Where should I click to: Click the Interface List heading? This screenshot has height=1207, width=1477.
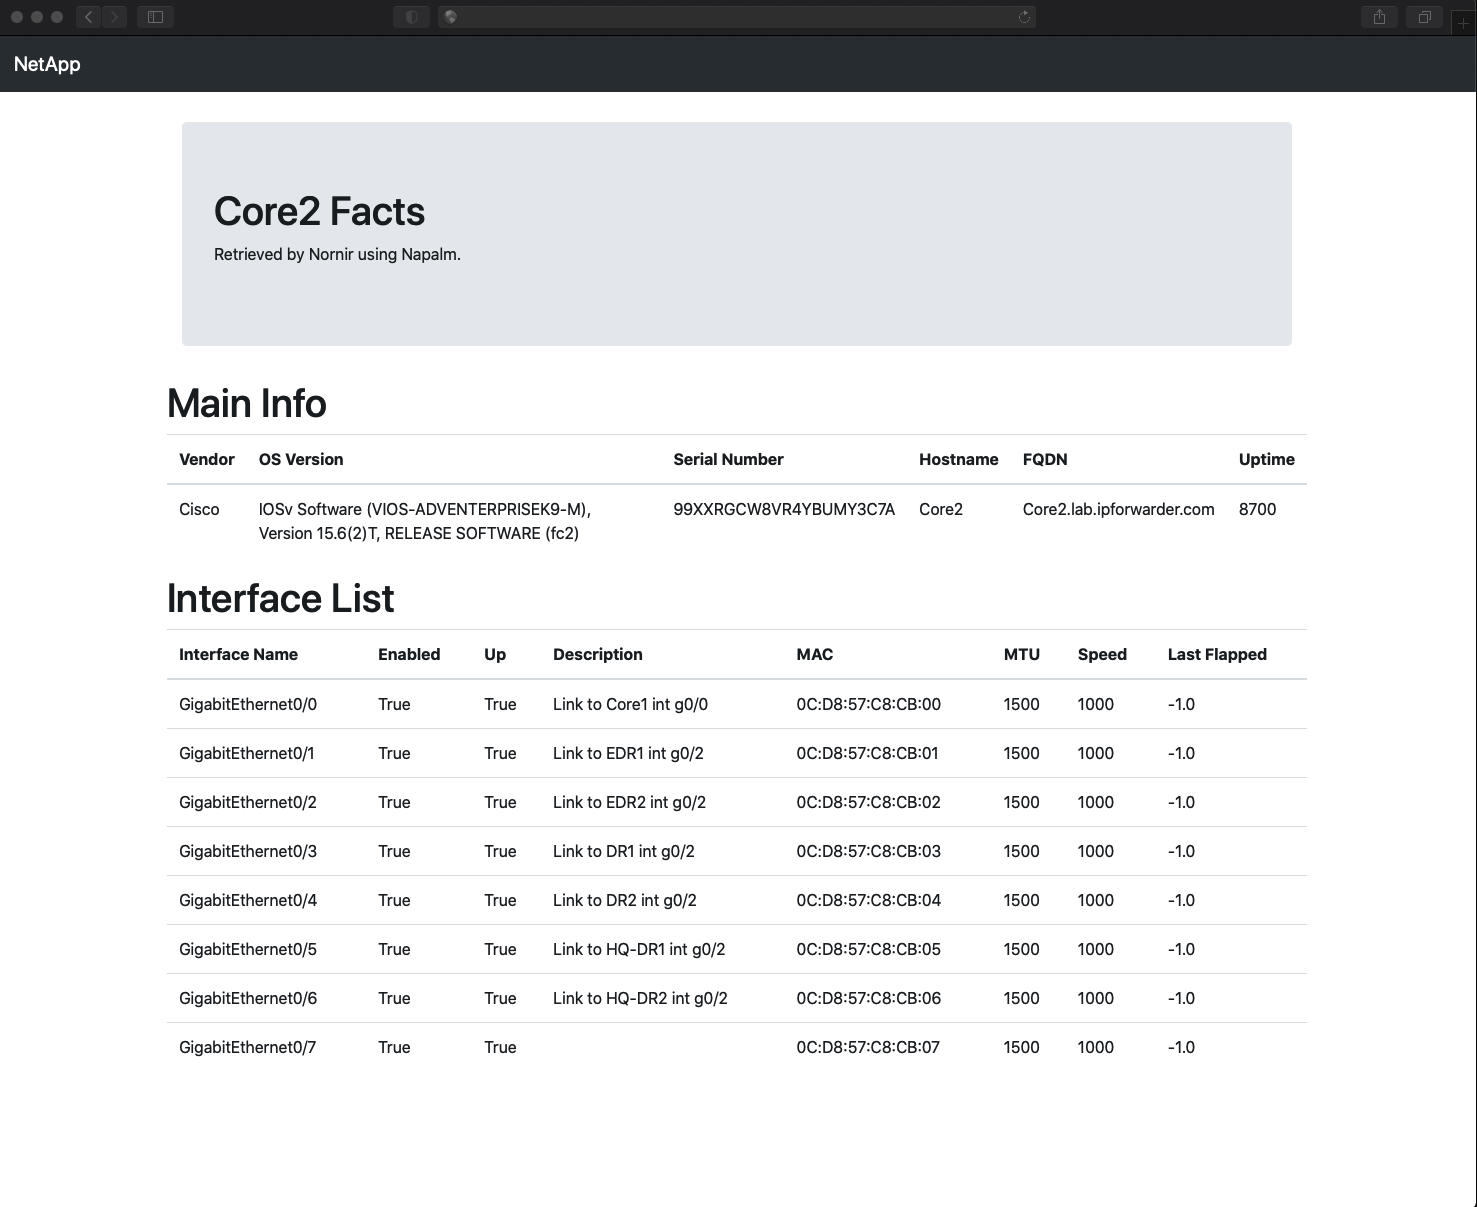[280, 598]
